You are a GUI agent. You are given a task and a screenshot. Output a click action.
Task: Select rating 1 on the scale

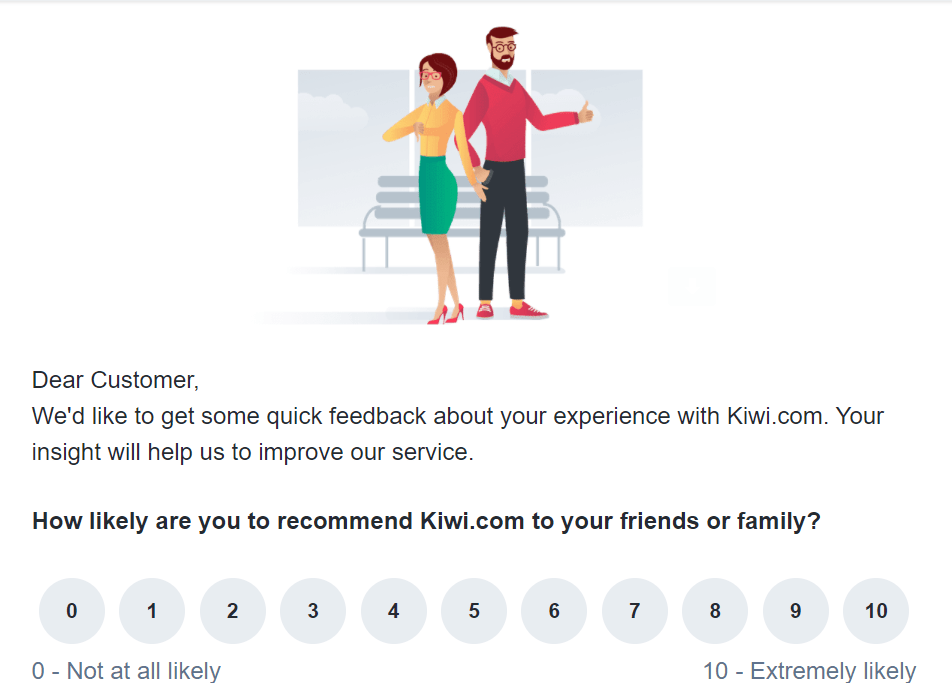click(x=152, y=610)
